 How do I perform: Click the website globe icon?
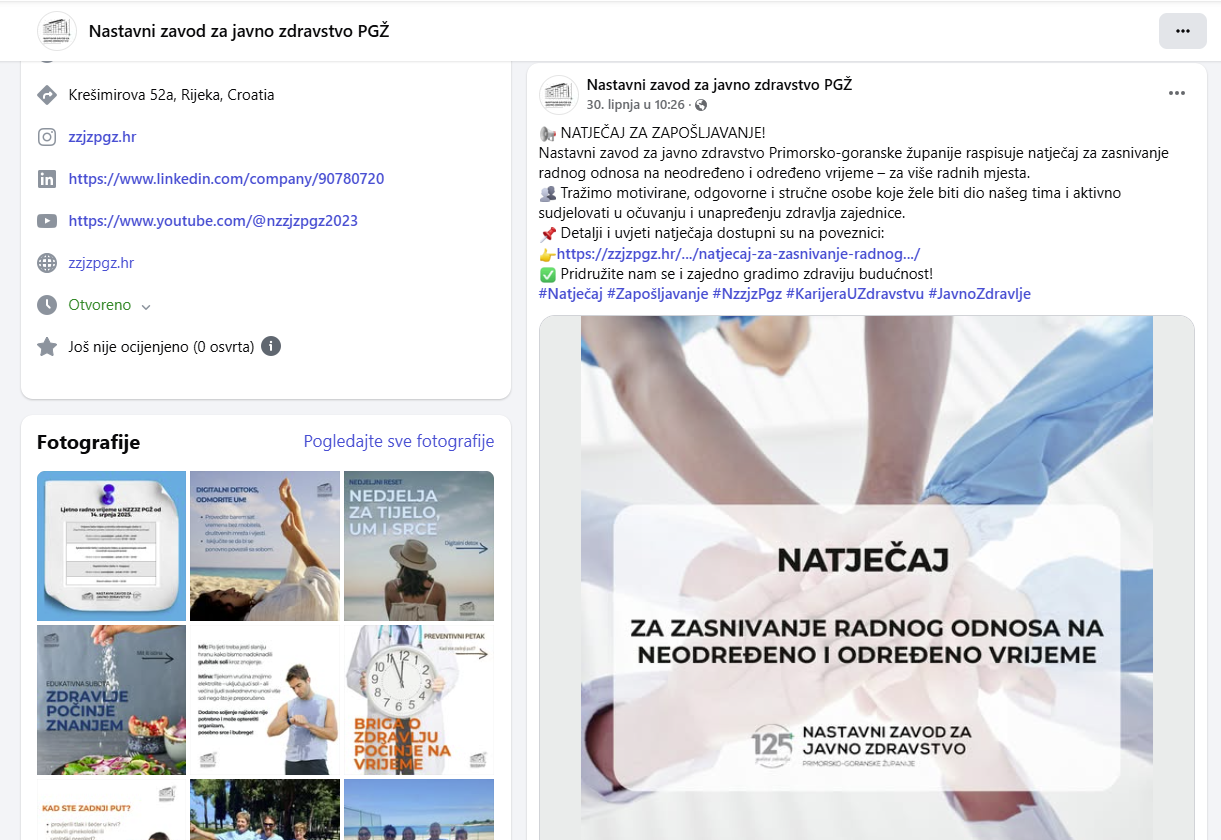click(x=46, y=263)
